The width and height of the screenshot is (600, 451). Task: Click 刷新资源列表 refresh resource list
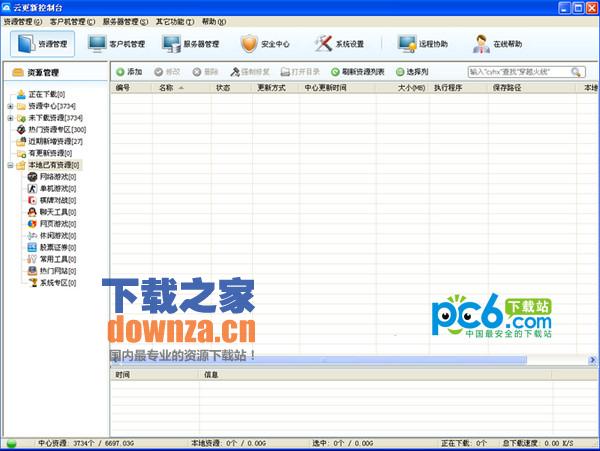[357, 72]
